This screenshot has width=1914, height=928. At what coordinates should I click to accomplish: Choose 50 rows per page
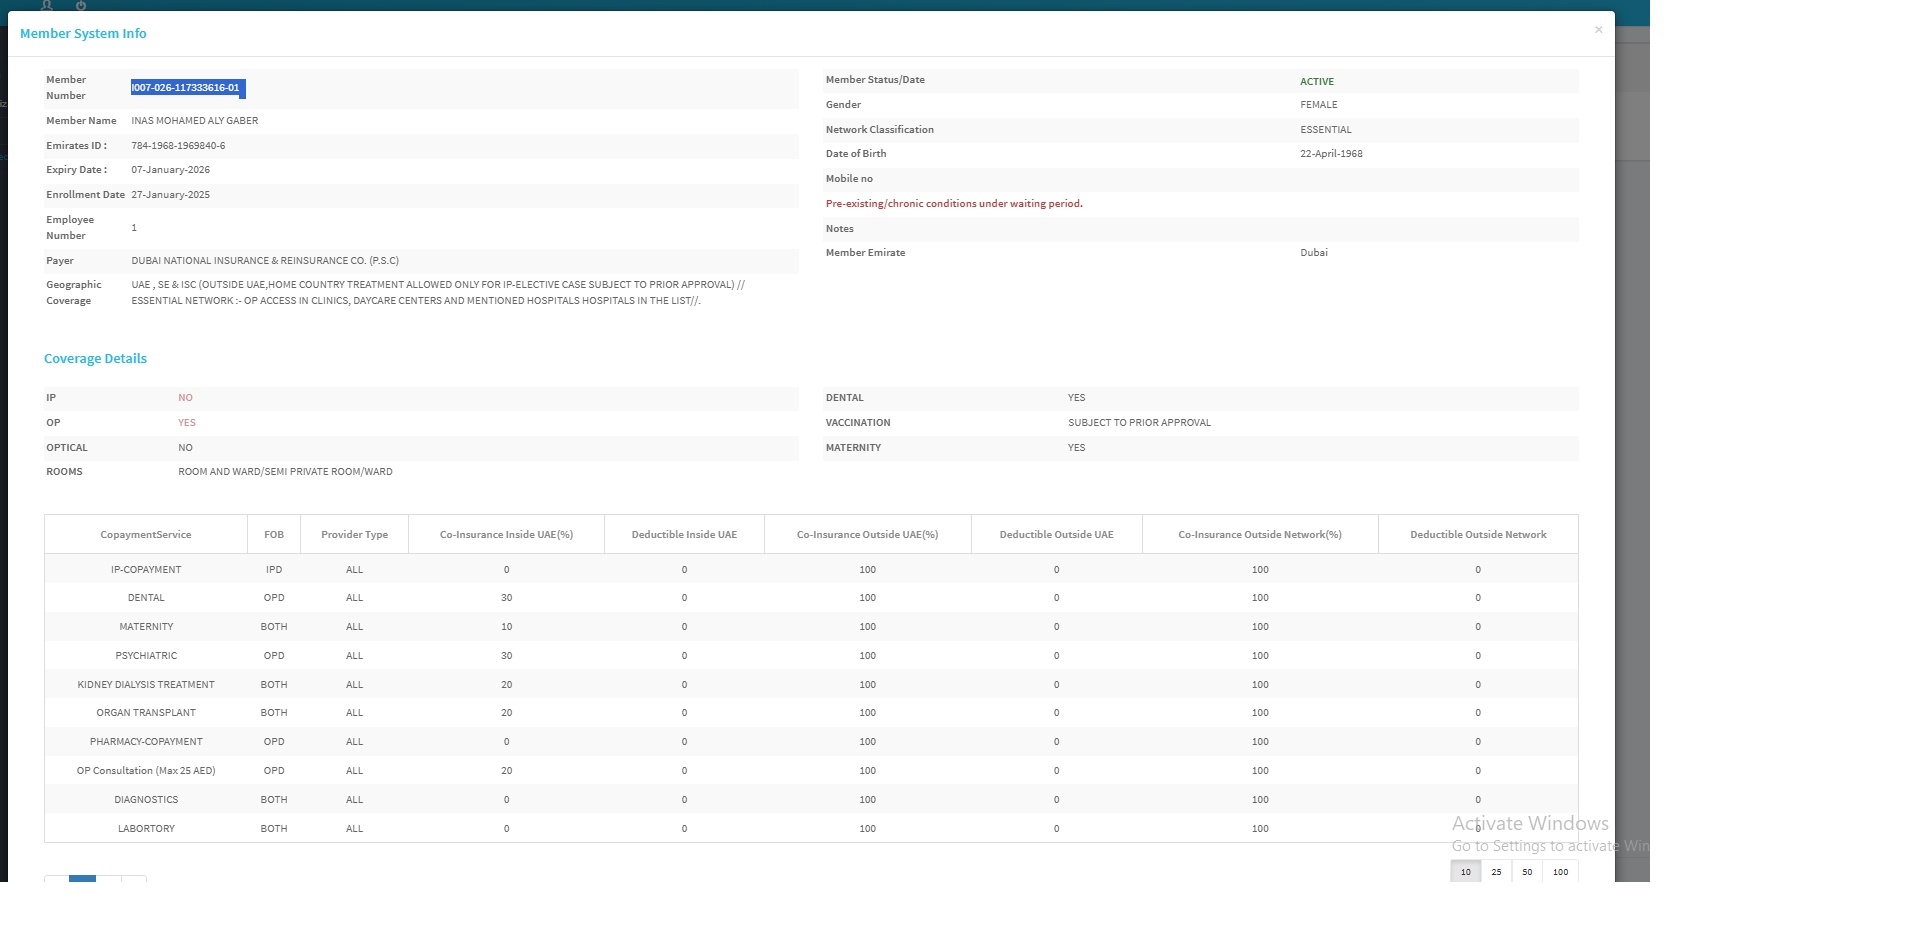(x=1527, y=872)
